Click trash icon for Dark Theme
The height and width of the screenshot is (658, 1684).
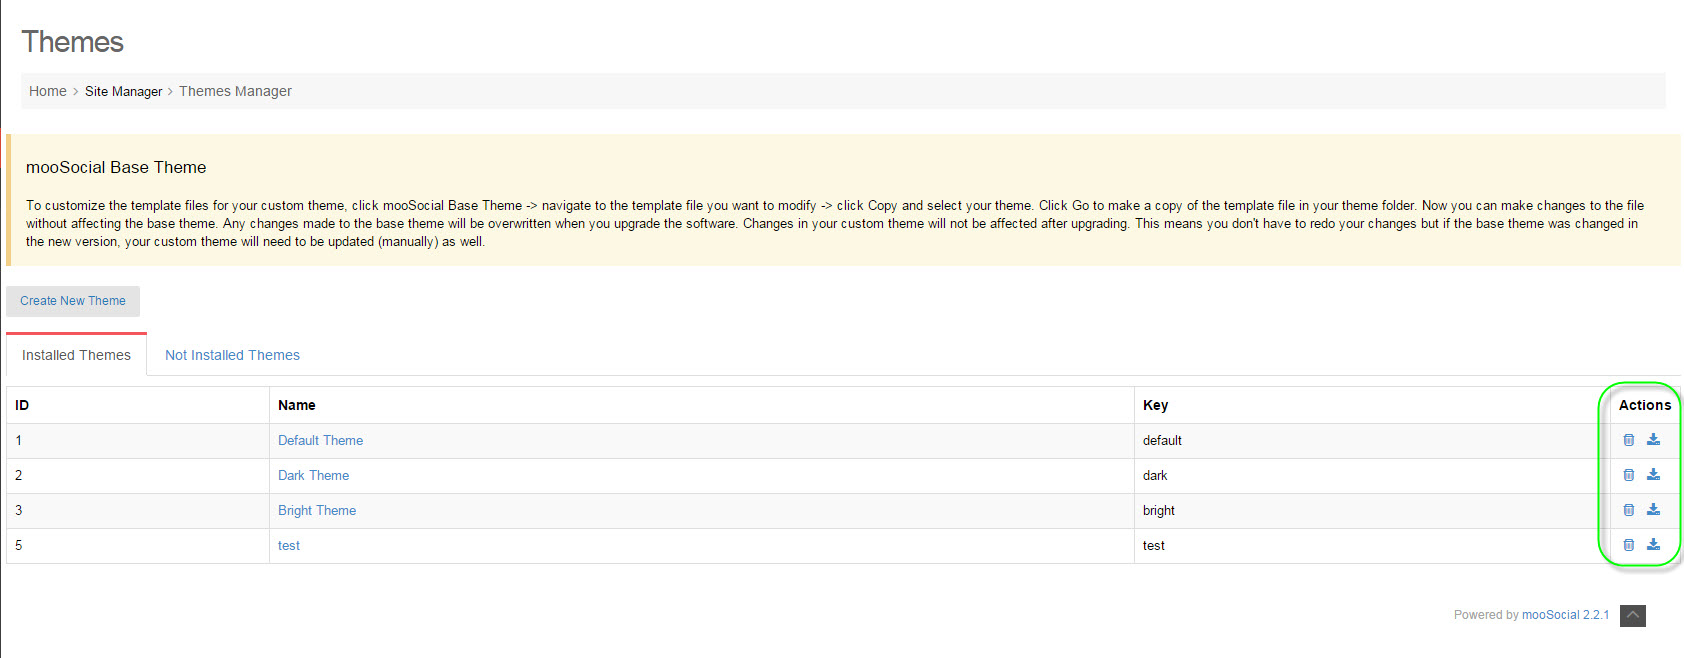(x=1628, y=475)
